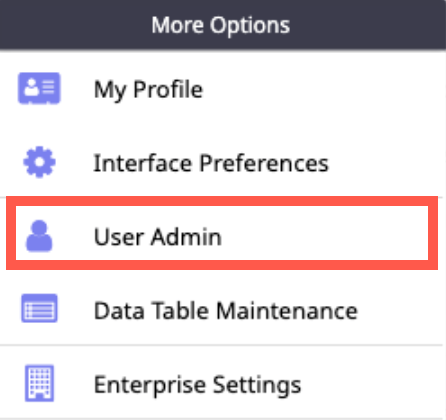Click the Data Table Maintenance table icon
Viewport: 446px width, 420px height.
click(x=39, y=308)
